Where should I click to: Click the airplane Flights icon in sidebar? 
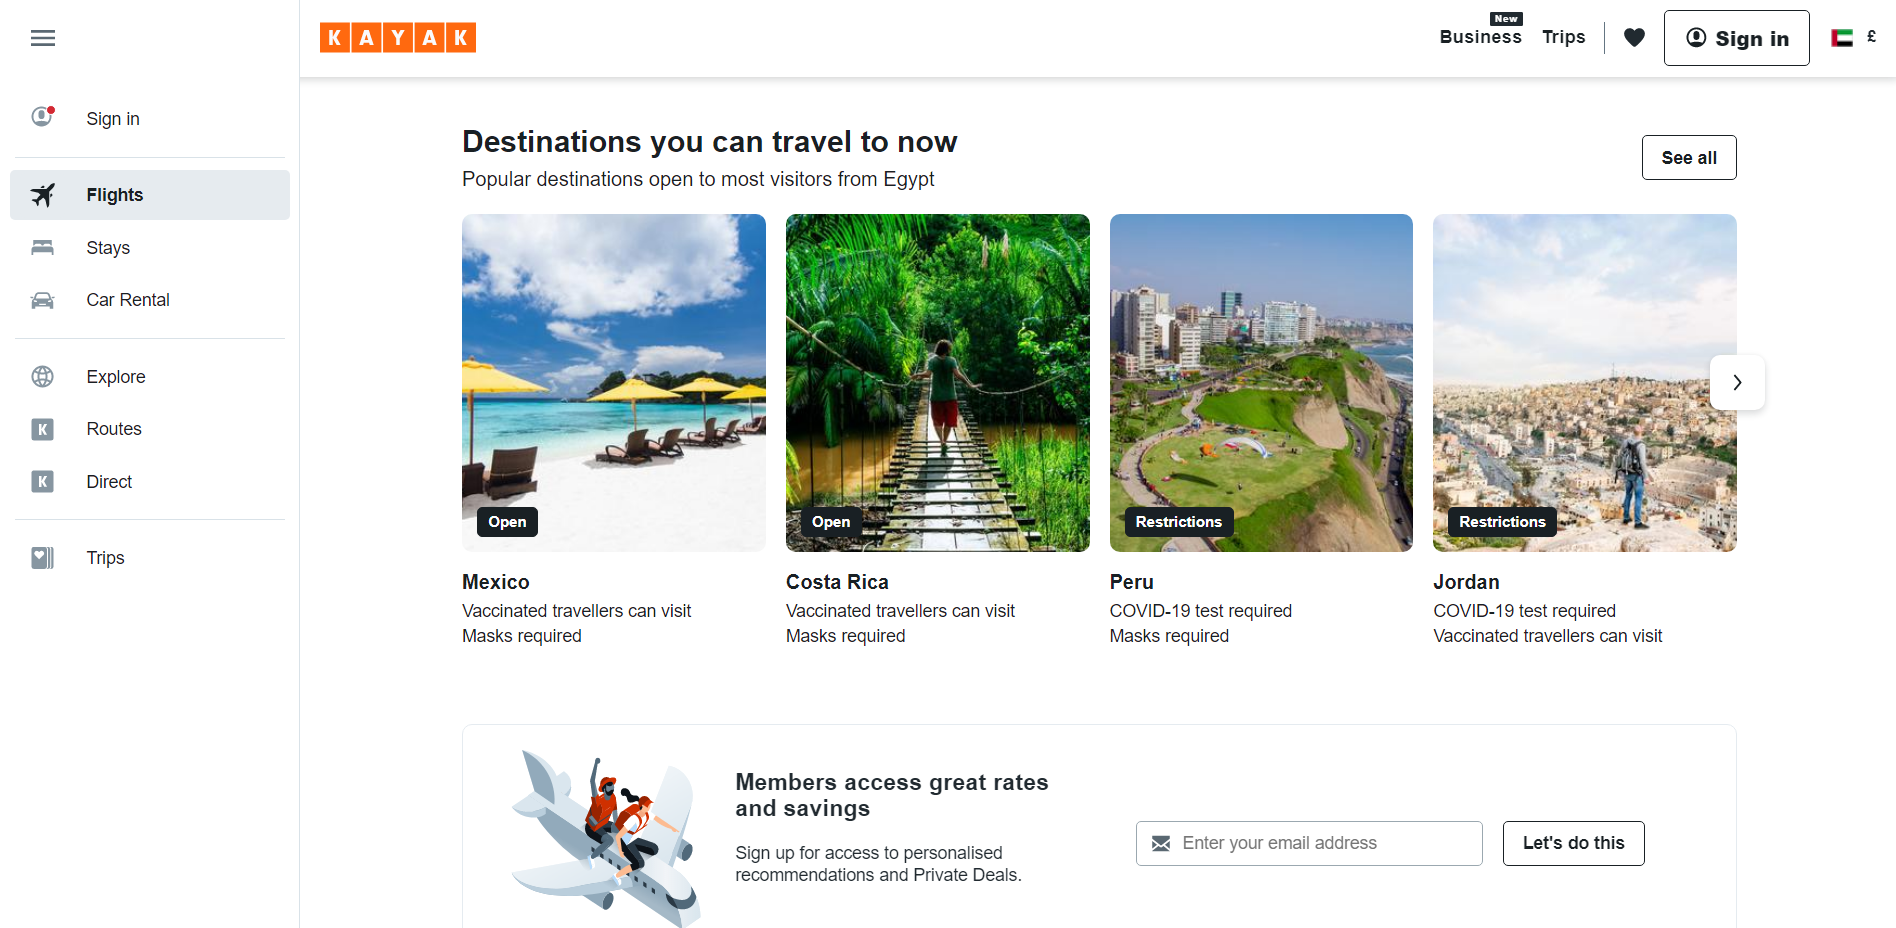[43, 195]
